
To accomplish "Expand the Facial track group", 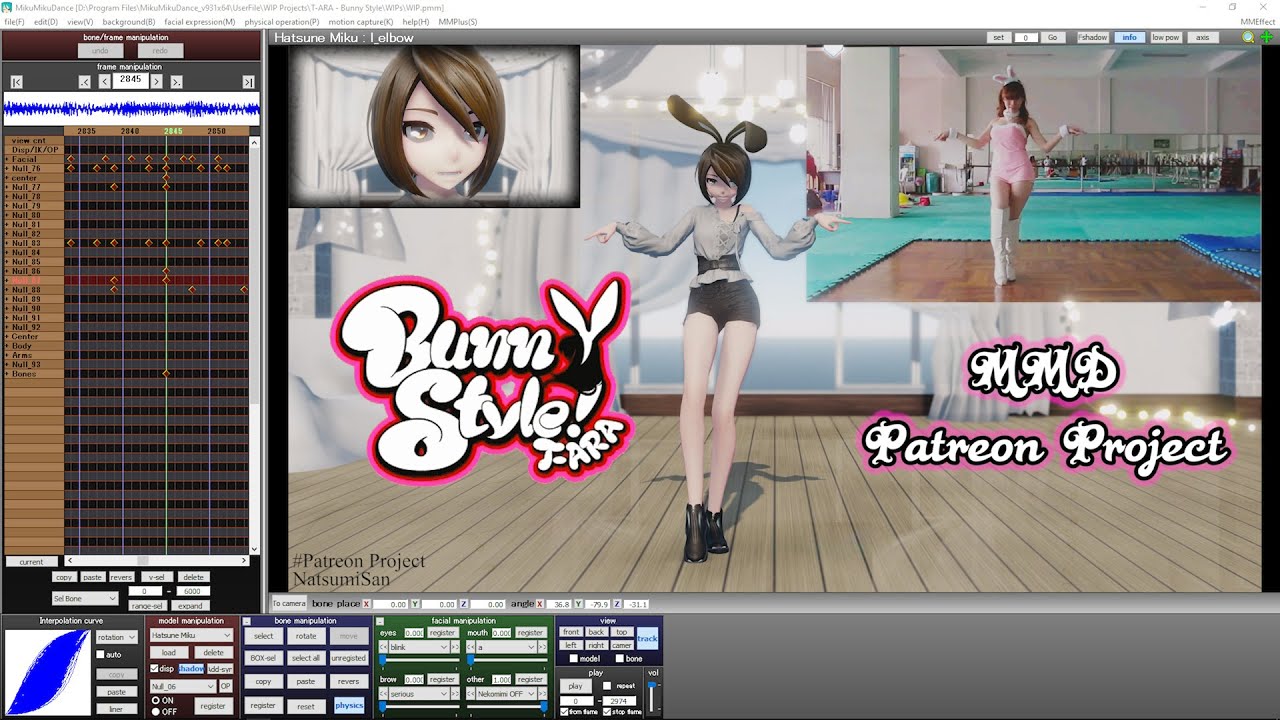I will (x=7, y=159).
